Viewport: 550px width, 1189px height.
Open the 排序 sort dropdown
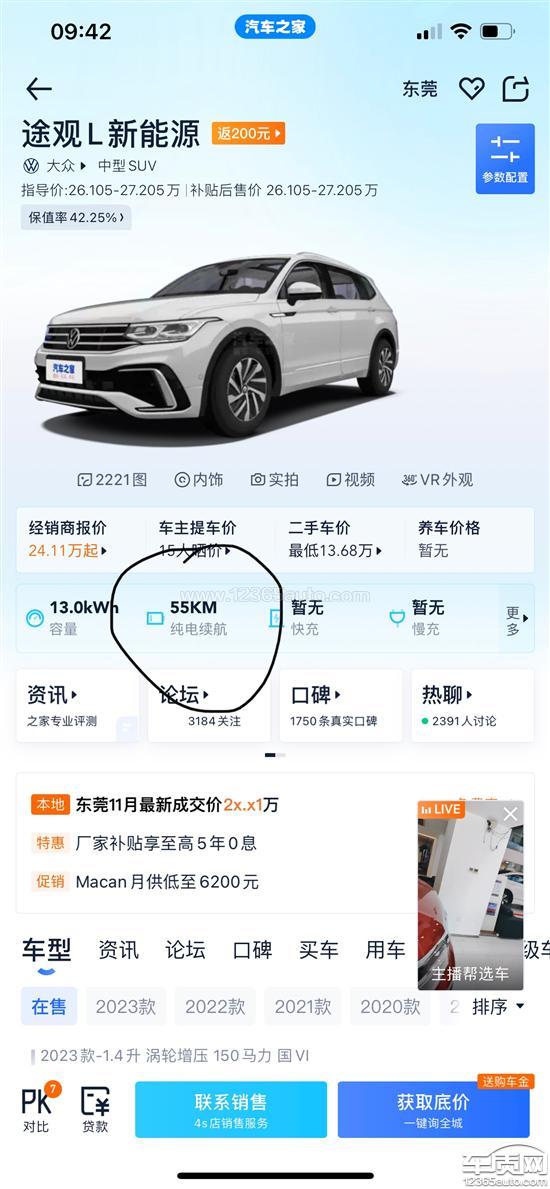point(498,1007)
